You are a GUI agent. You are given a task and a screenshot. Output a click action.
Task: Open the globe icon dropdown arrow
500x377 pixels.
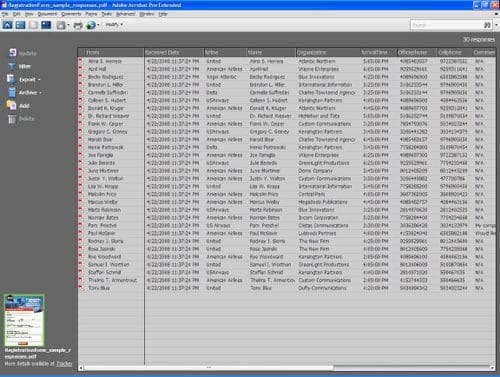click(x=98, y=25)
